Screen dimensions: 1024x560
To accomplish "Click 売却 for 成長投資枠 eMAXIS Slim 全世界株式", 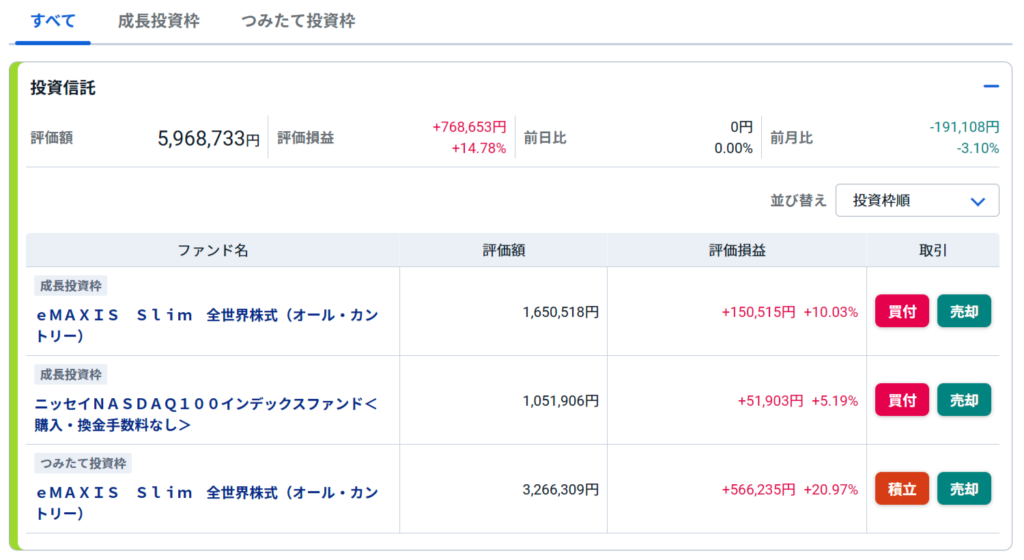I will pos(964,311).
